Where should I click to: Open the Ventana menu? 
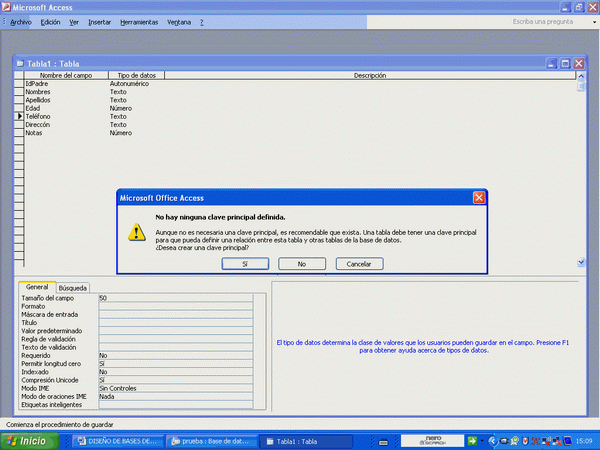179,22
